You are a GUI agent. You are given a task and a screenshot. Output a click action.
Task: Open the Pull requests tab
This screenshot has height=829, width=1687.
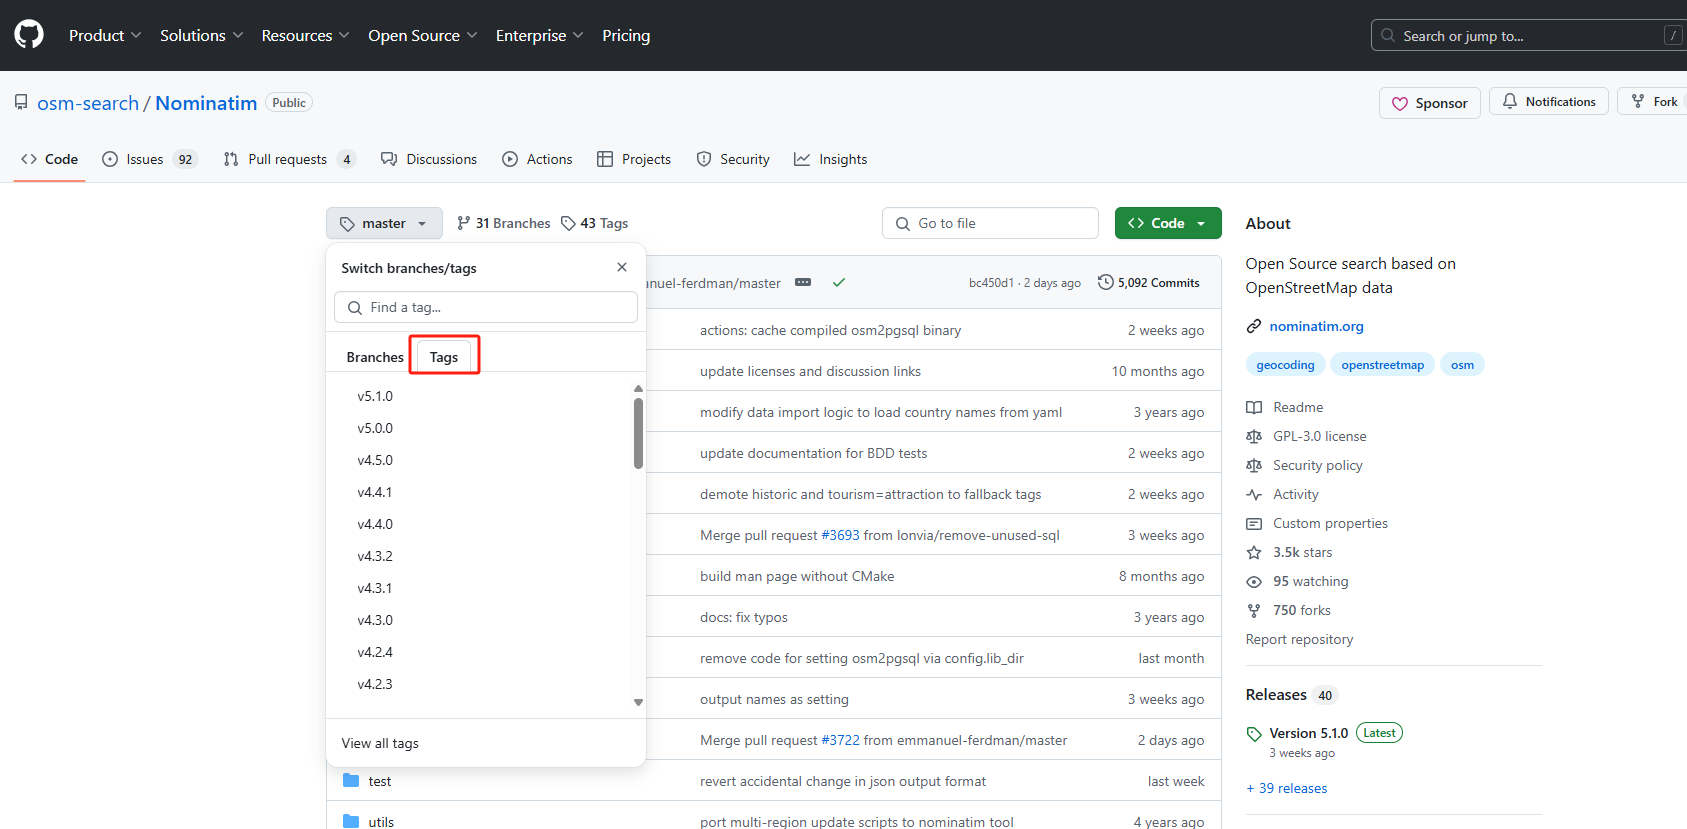(289, 159)
